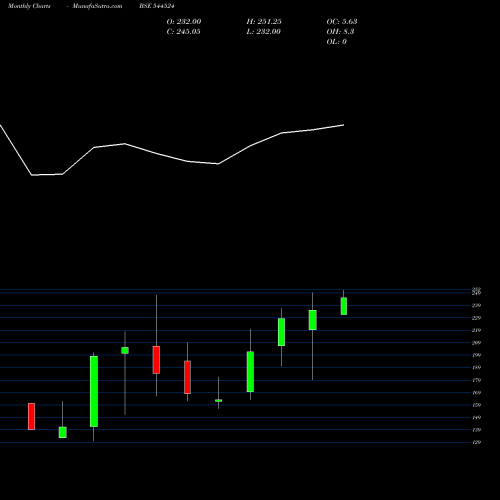Image resolution: width=500 pixels, height=500 pixels.
Task: Click the 159 price axis label
Action: point(477,405)
